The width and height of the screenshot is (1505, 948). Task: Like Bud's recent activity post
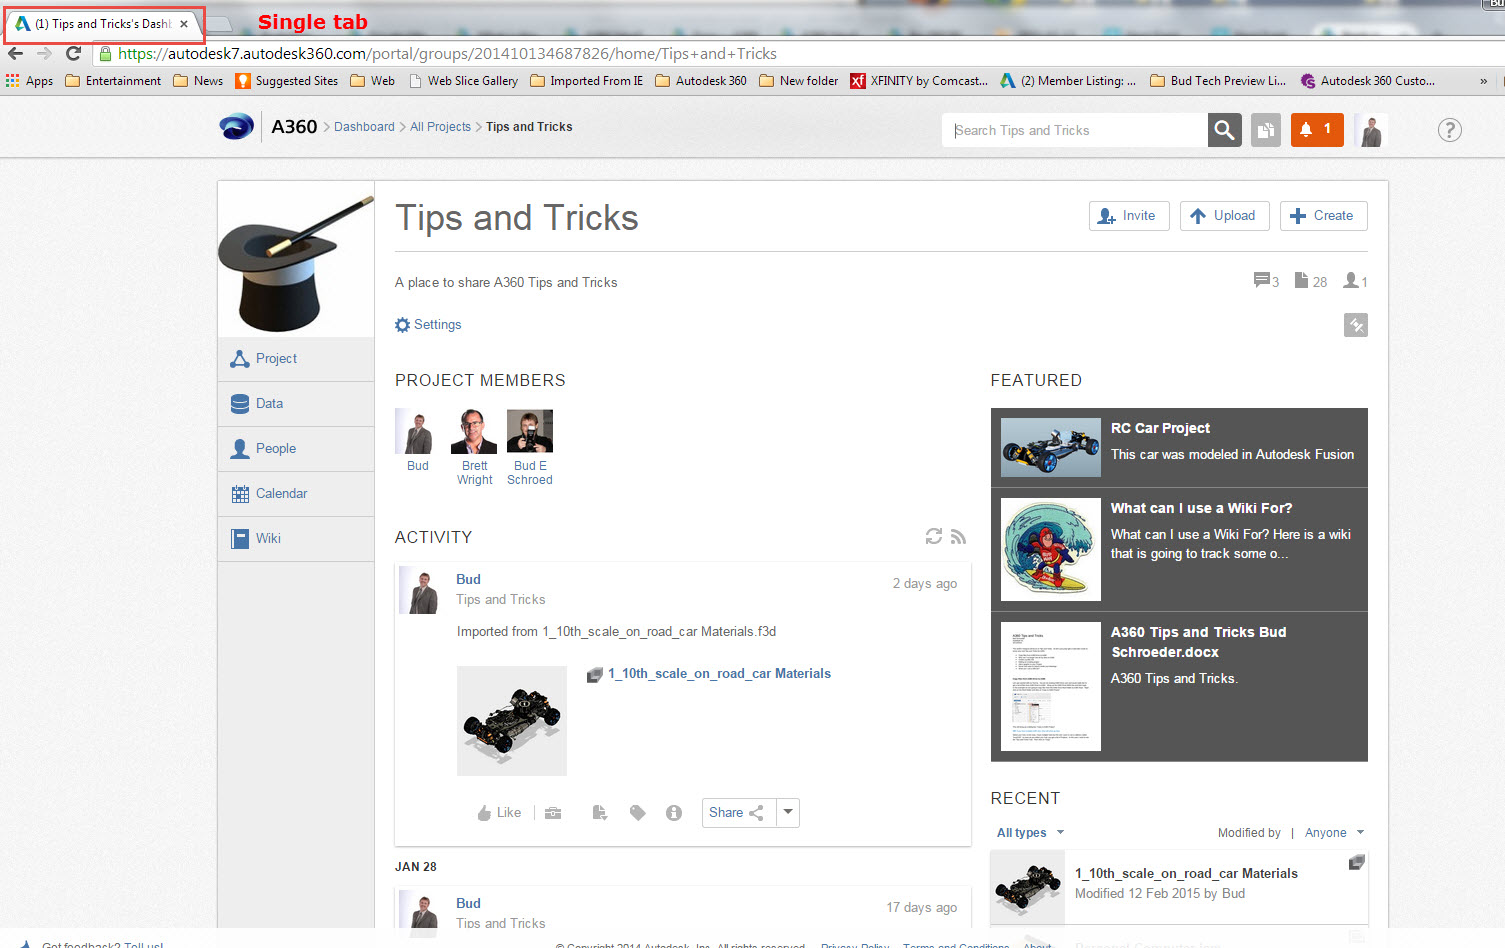pos(498,812)
